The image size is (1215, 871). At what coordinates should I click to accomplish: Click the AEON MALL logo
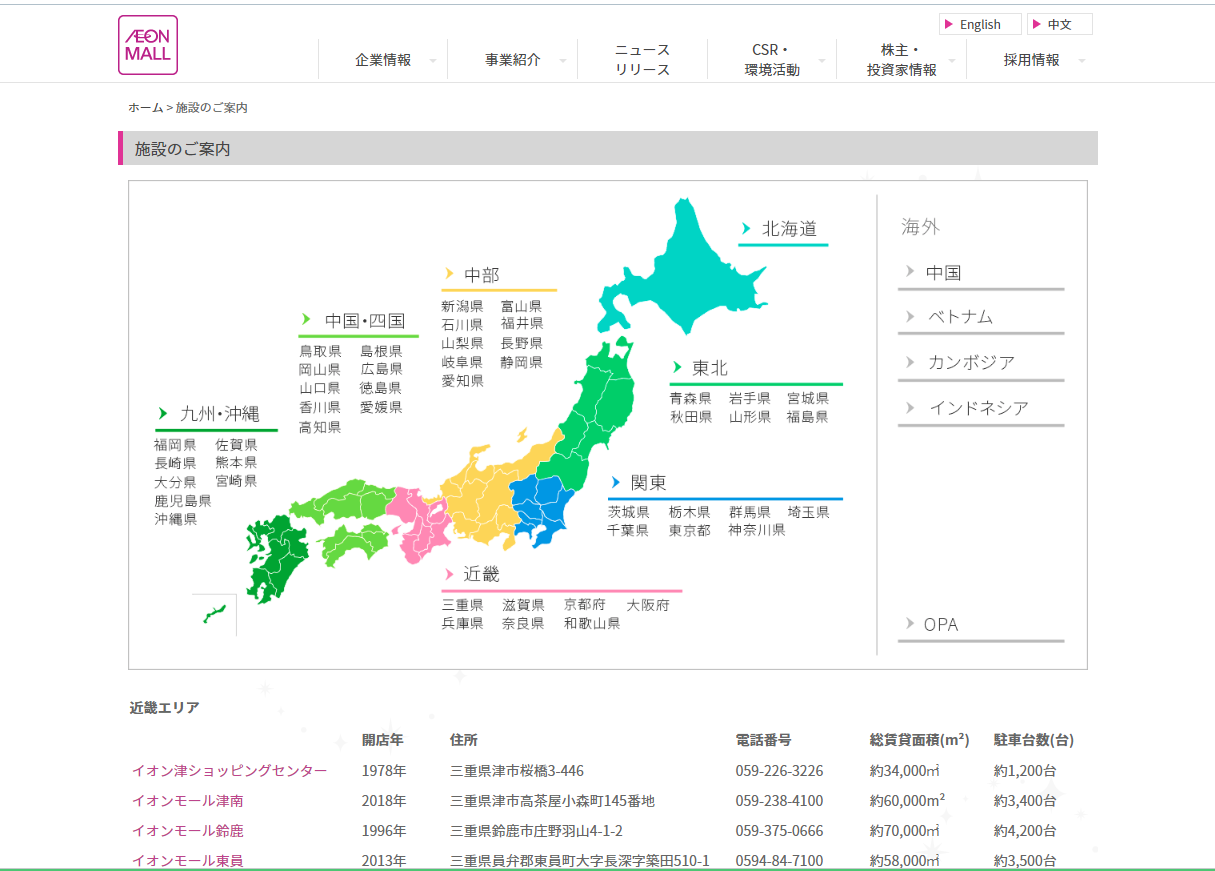(x=148, y=45)
